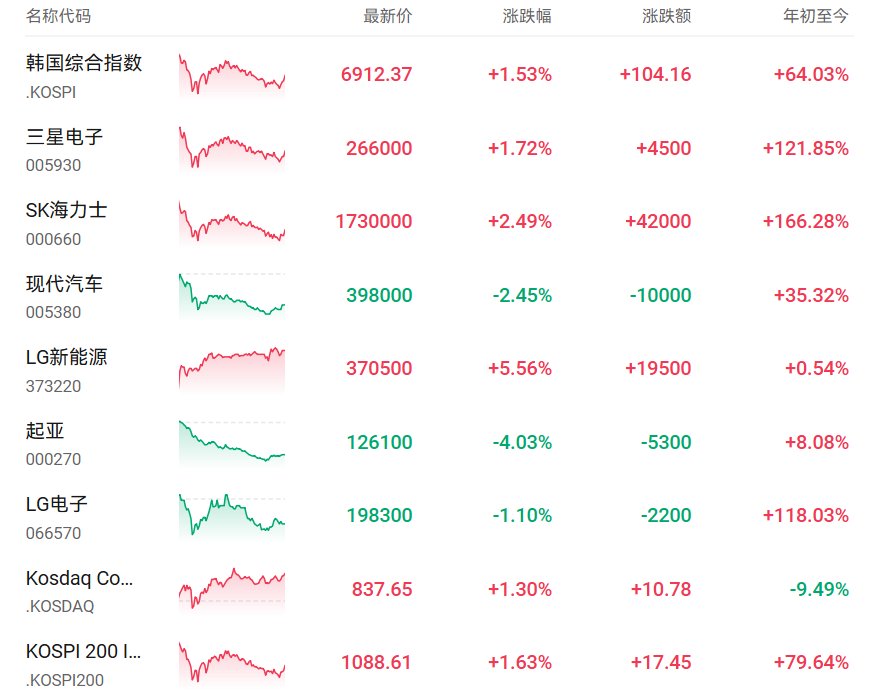Open 现代汽车 stock name link
The image size is (876, 693).
(x=64, y=284)
